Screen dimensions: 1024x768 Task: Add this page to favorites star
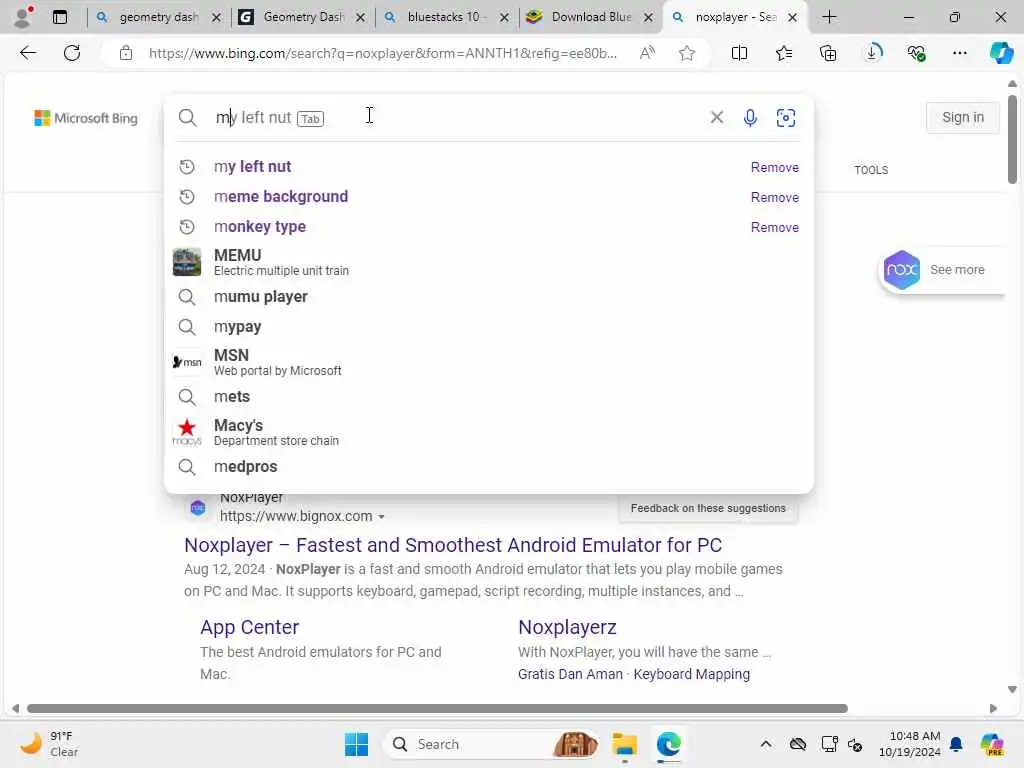[686, 53]
